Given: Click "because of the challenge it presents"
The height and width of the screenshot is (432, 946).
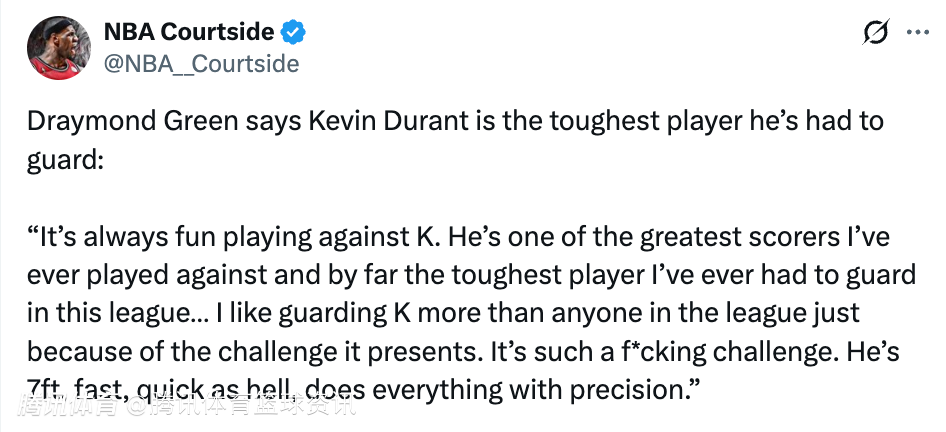Looking at the screenshot, I should tap(247, 351).
